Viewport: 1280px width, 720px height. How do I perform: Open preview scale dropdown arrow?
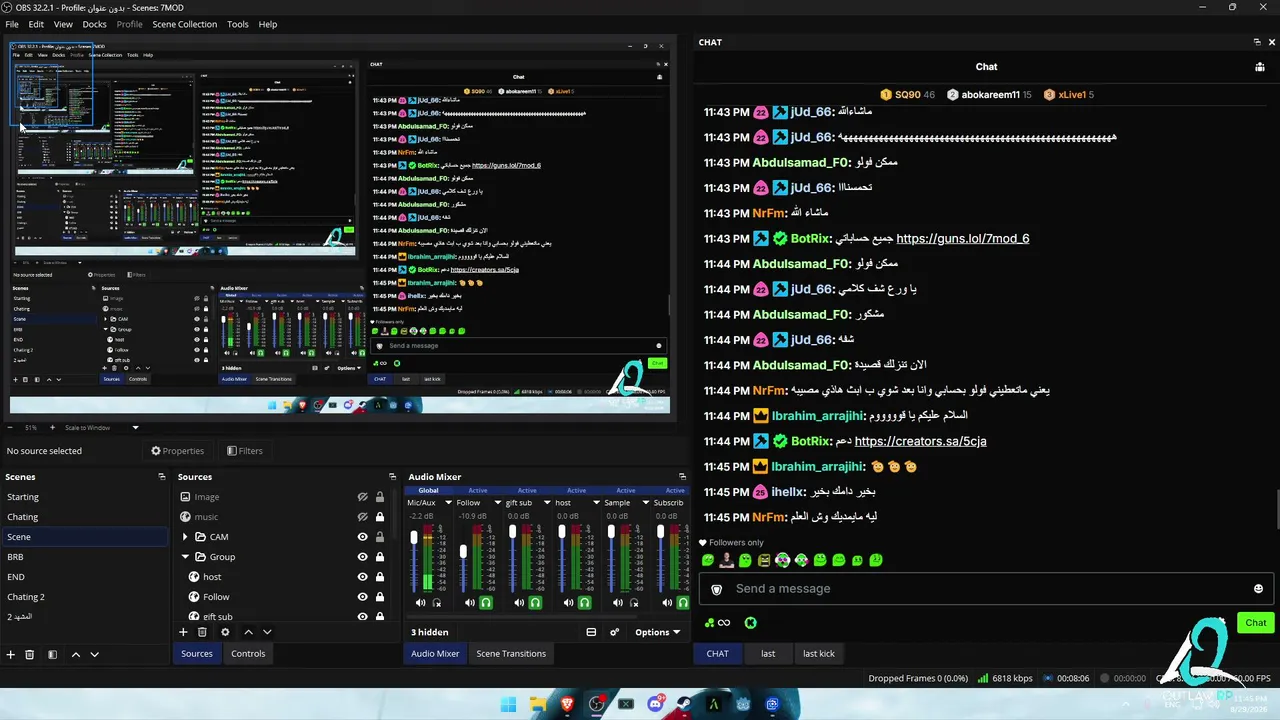pos(135,428)
